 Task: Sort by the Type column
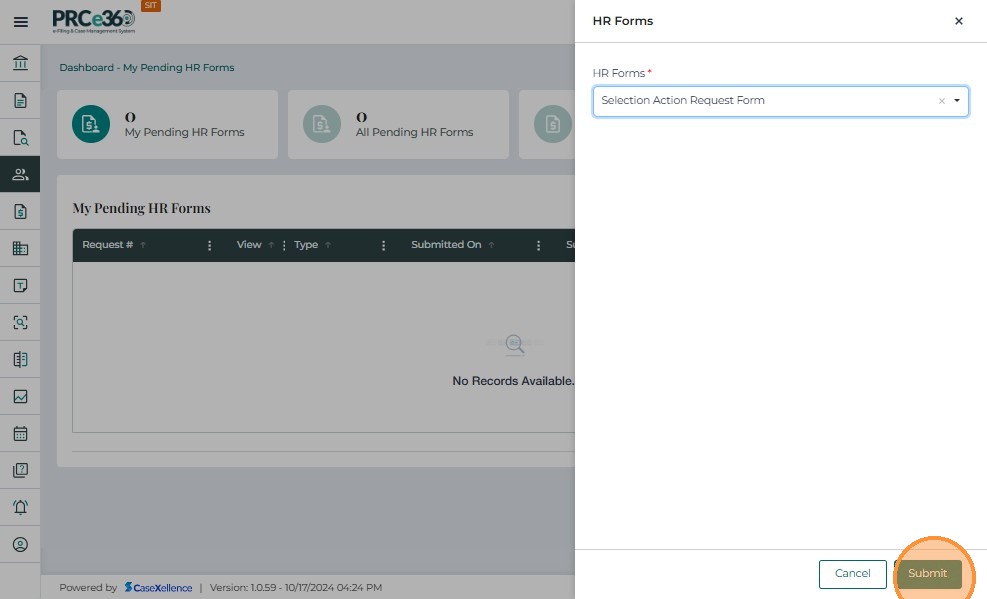(328, 245)
